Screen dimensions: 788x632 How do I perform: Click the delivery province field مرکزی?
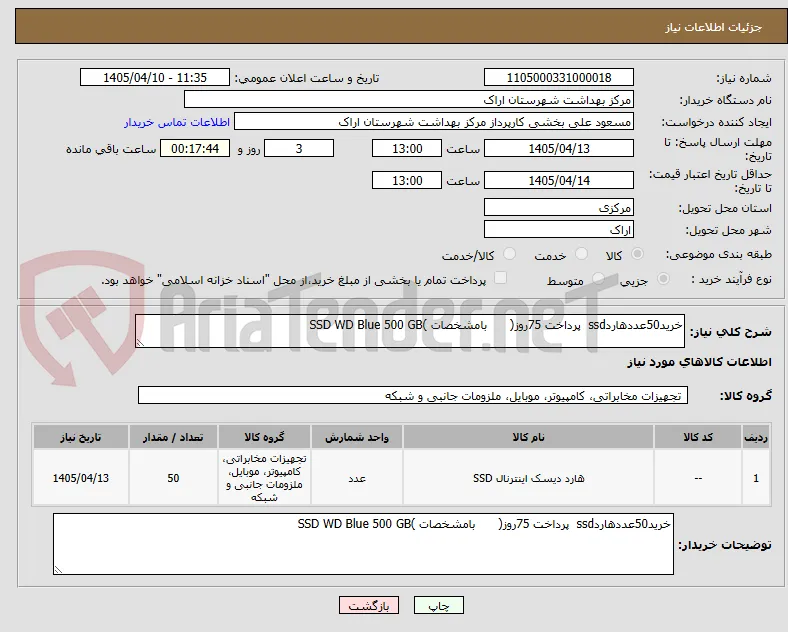tap(559, 207)
